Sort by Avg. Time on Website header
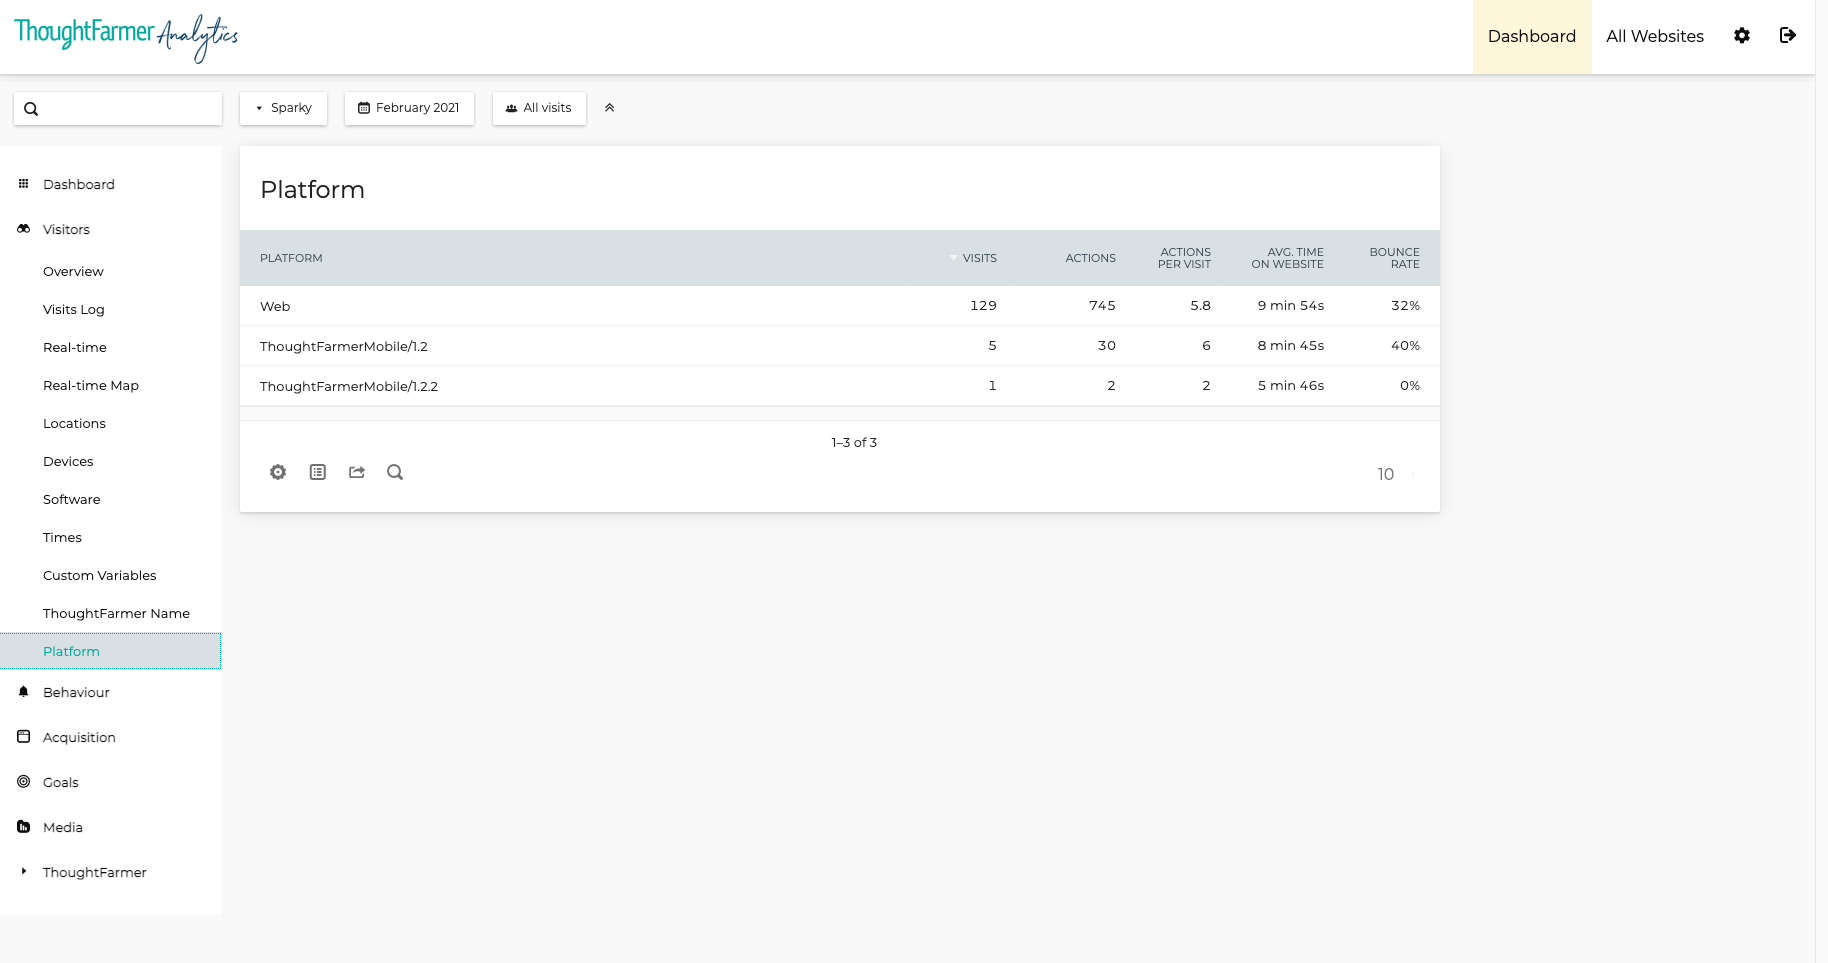This screenshot has height=963, width=1828. point(1287,258)
